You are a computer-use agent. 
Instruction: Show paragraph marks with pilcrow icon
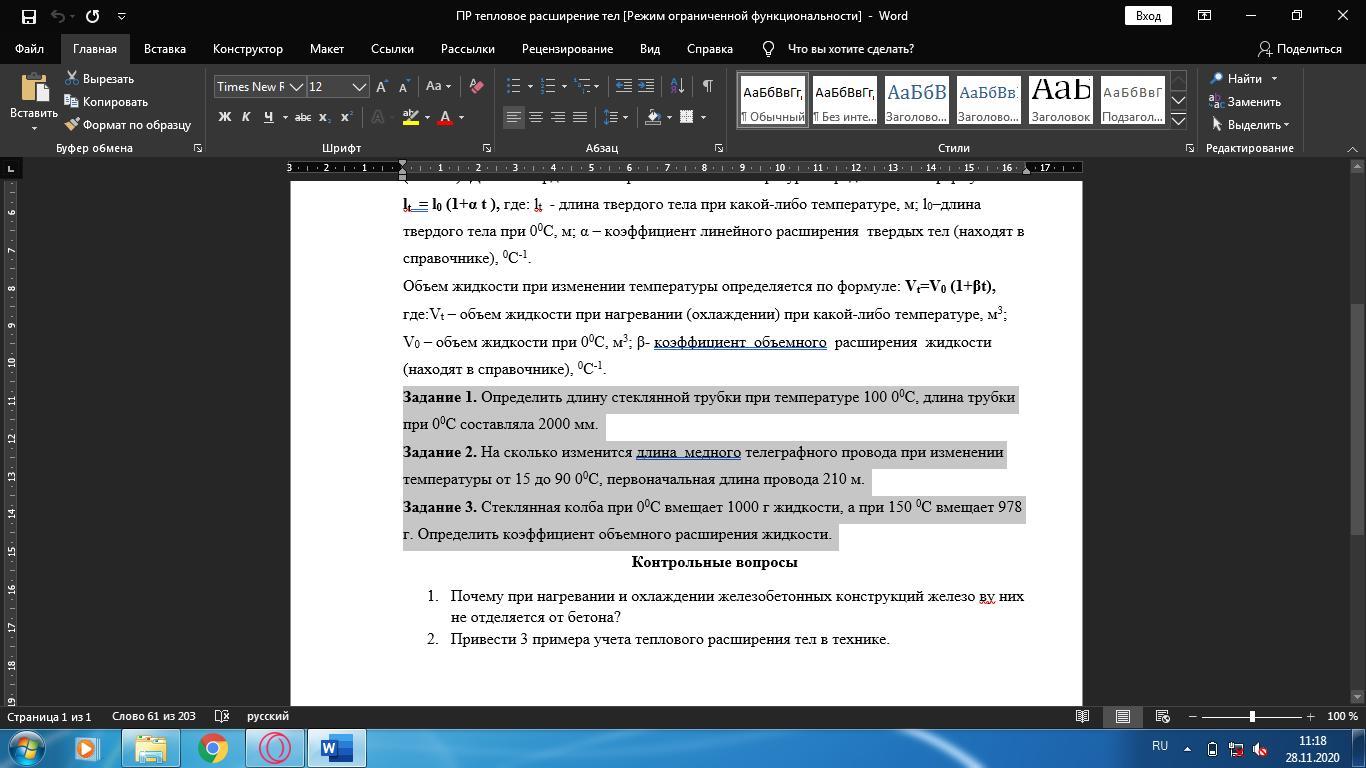[707, 87]
